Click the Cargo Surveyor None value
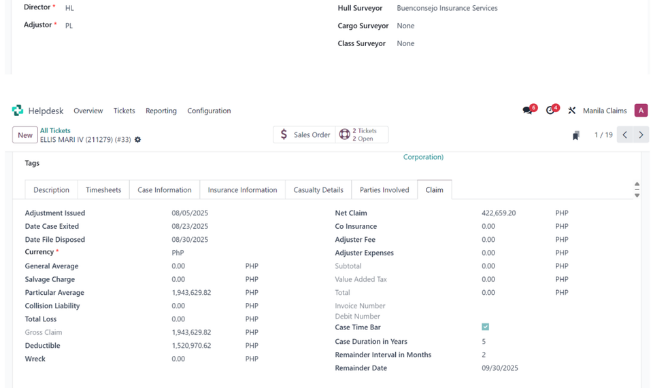 click(405, 26)
